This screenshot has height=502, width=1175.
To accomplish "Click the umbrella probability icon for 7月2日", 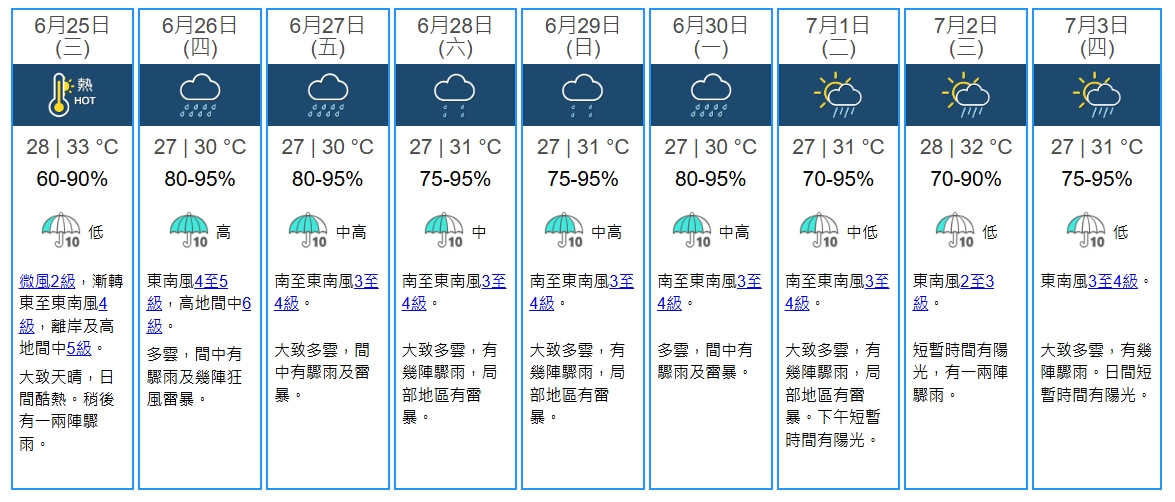I will pyautogui.click(x=955, y=231).
